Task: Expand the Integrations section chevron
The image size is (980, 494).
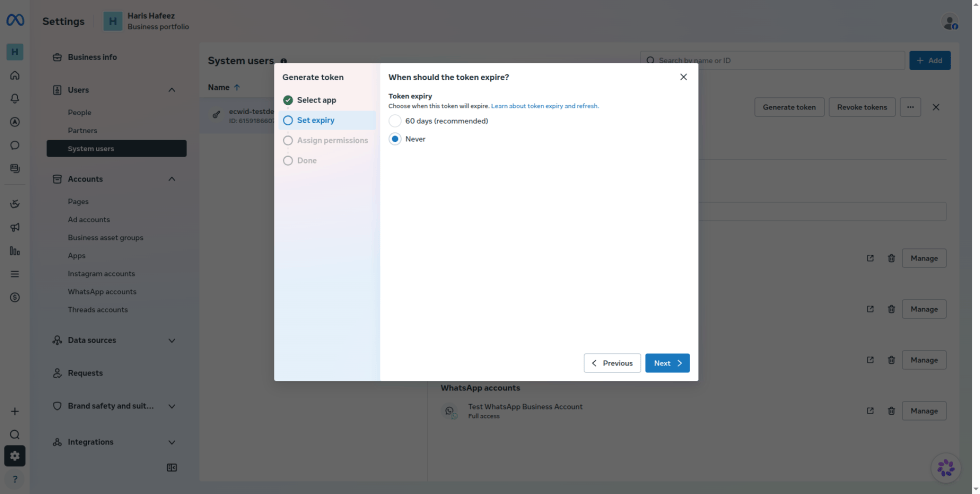Action: (172, 442)
